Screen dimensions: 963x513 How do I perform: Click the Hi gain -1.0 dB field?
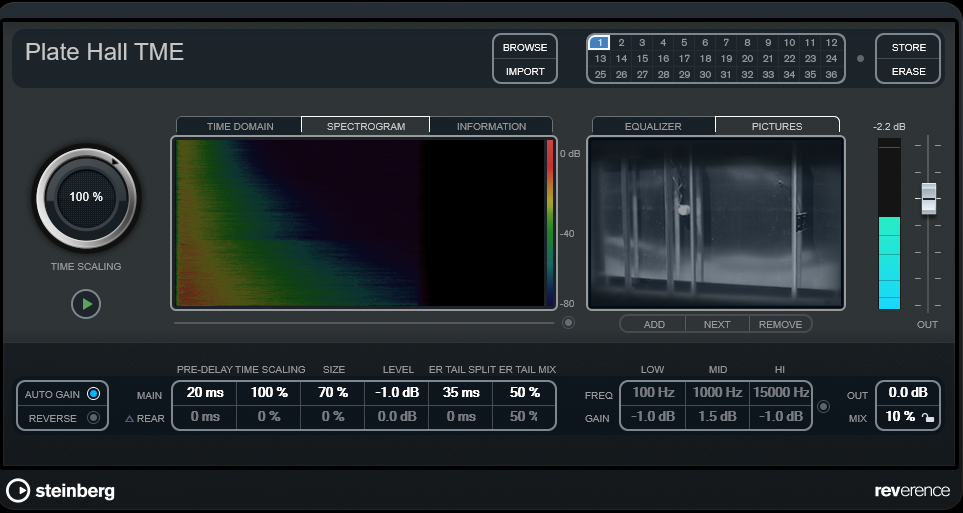(x=781, y=417)
